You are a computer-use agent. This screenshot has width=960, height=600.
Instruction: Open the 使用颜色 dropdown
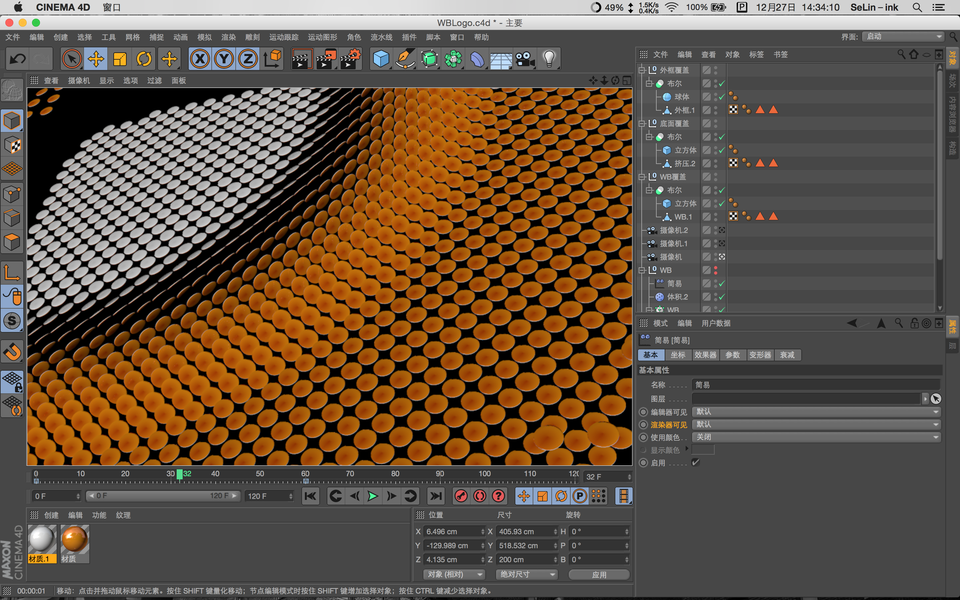click(816, 437)
